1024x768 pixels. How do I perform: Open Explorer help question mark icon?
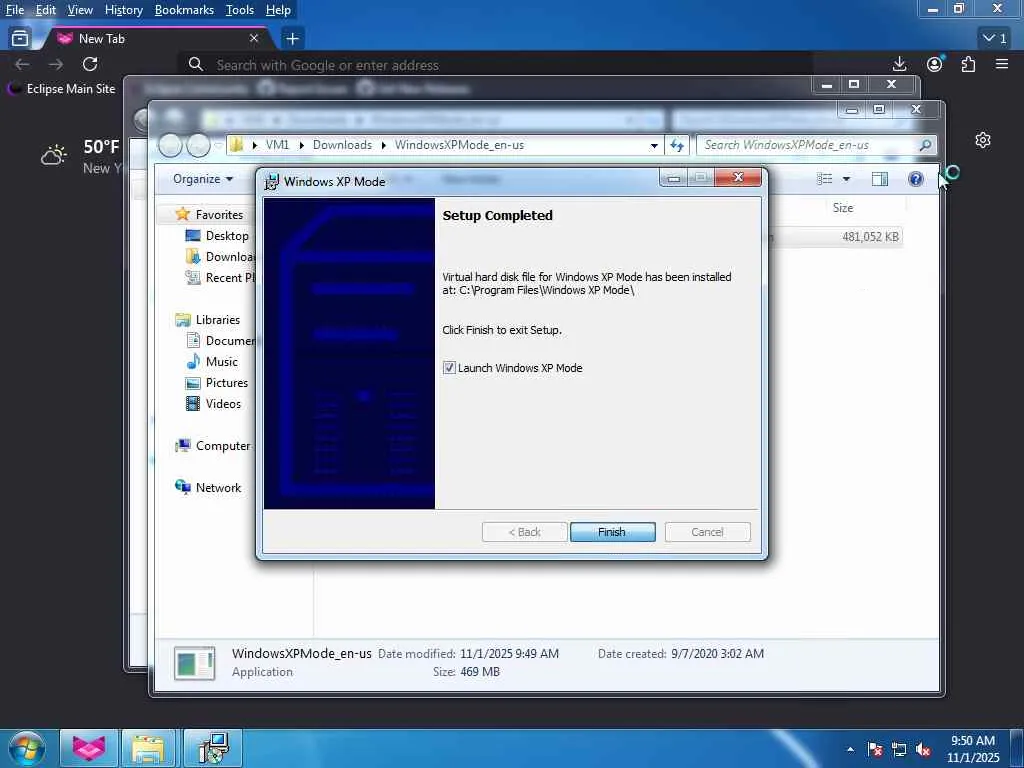[x=916, y=179]
